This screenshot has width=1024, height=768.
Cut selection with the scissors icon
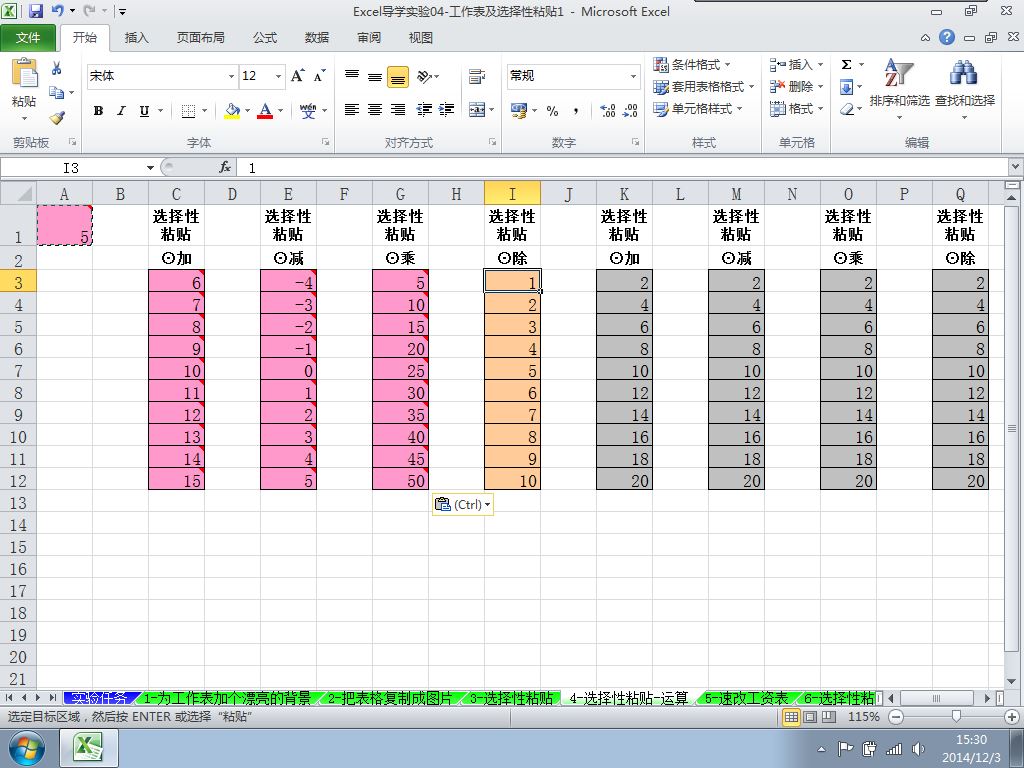pyautogui.click(x=57, y=68)
